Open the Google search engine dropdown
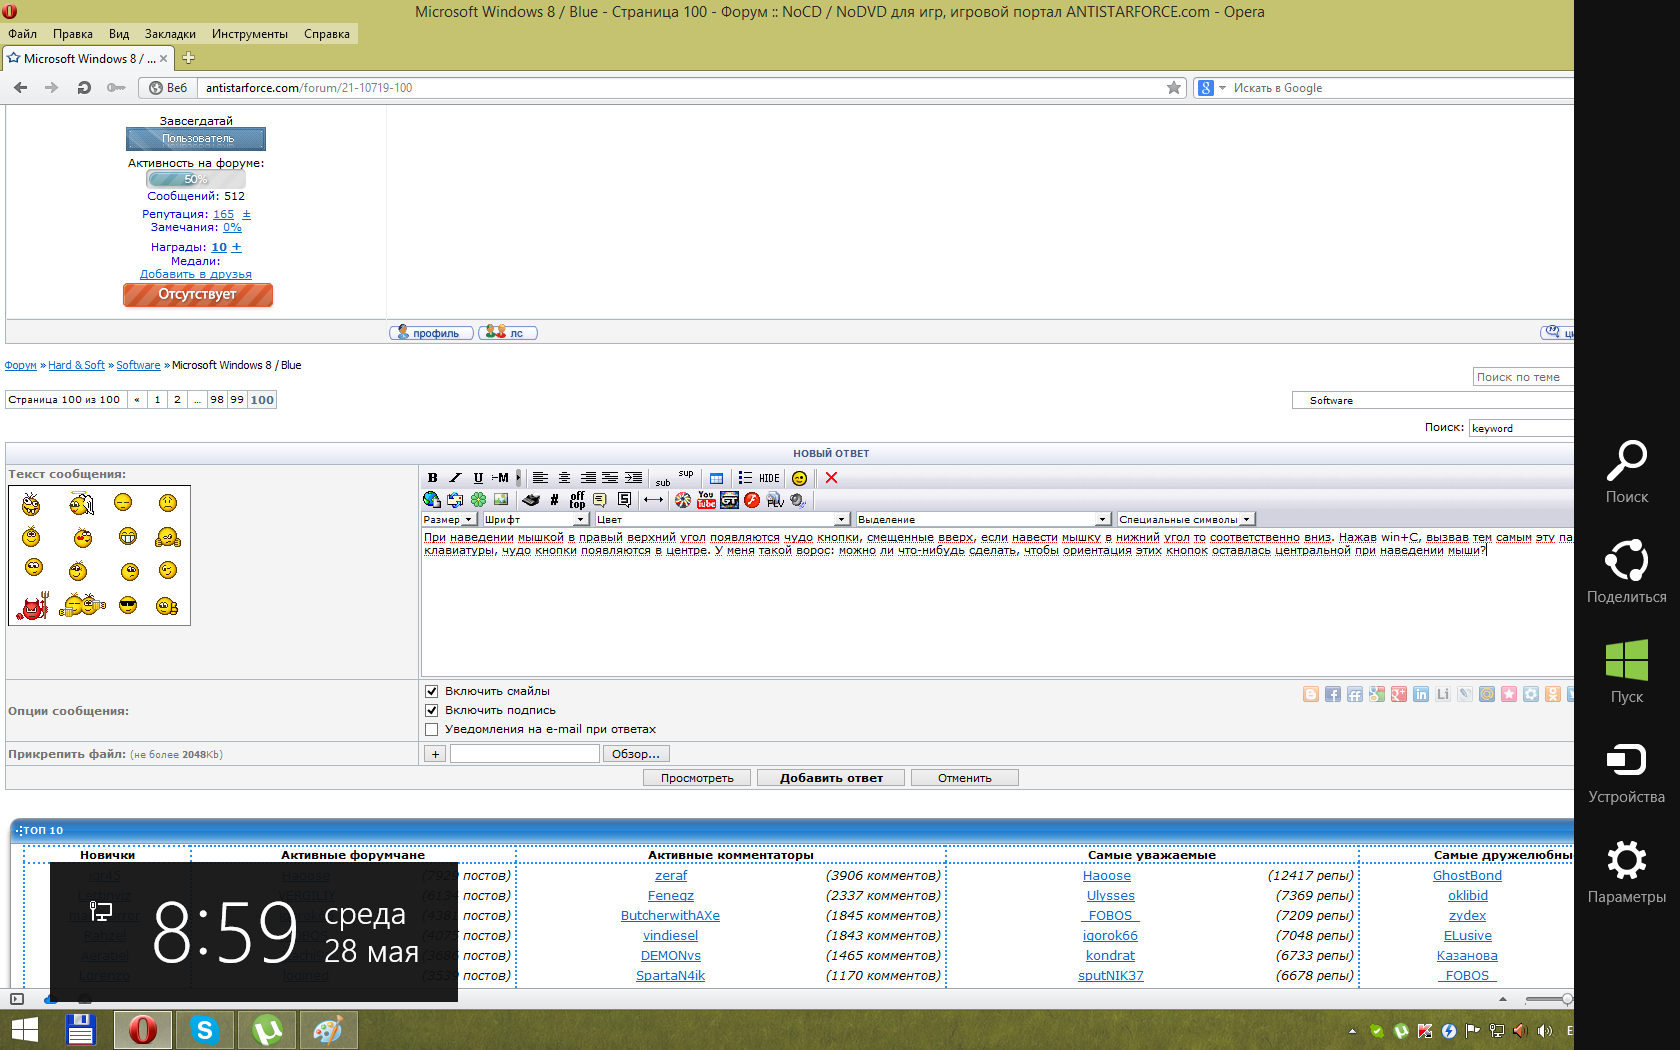 (x=1211, y=88)
